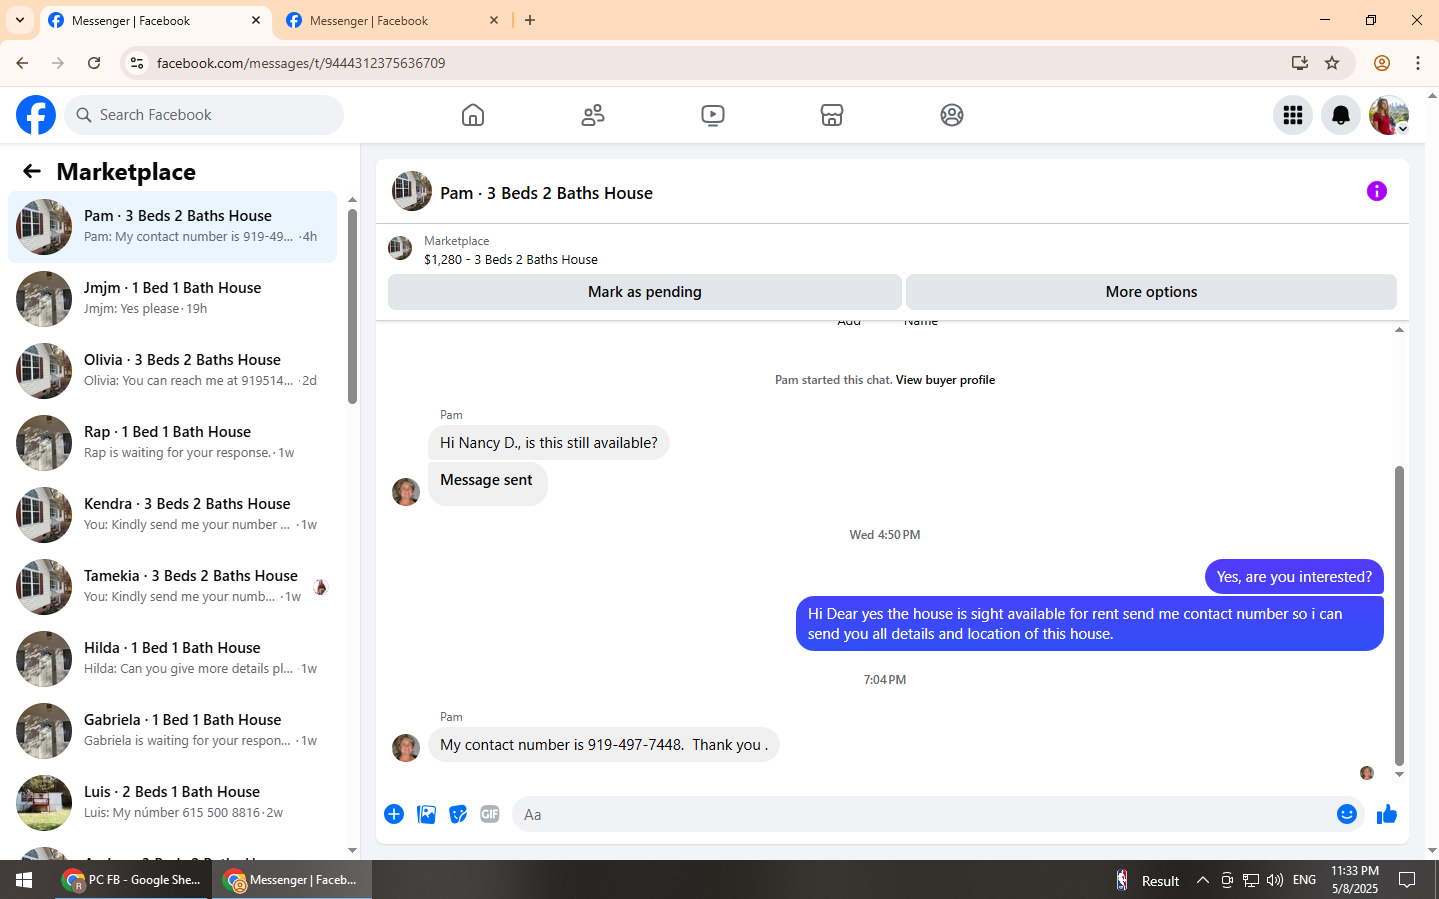Open Hilda 1 Bed 1 Bath conversation
1439x899 pixels.
tap(172, 659)
